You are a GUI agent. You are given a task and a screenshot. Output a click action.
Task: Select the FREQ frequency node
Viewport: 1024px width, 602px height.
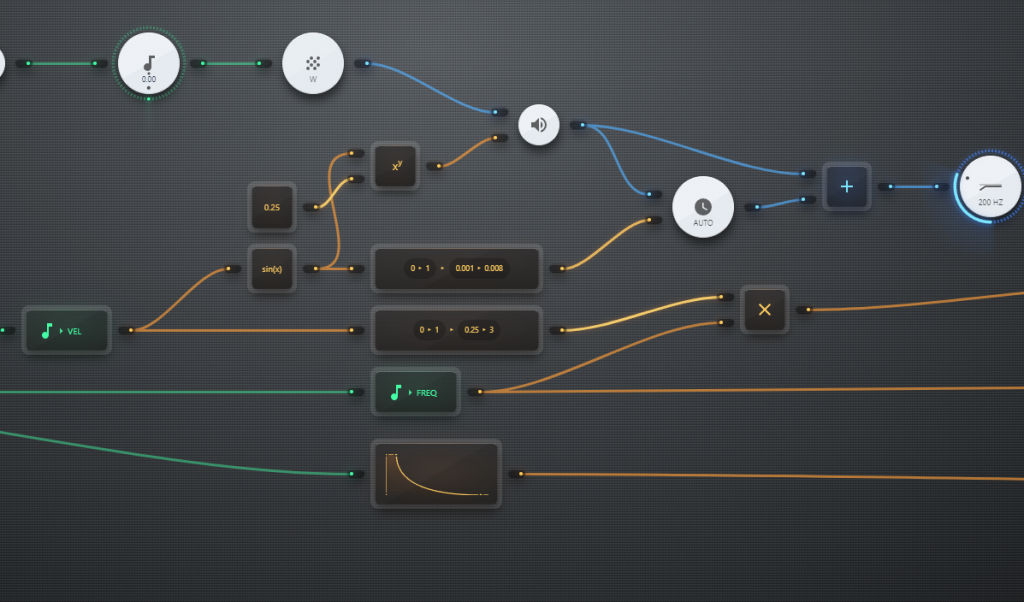point(415,392)
